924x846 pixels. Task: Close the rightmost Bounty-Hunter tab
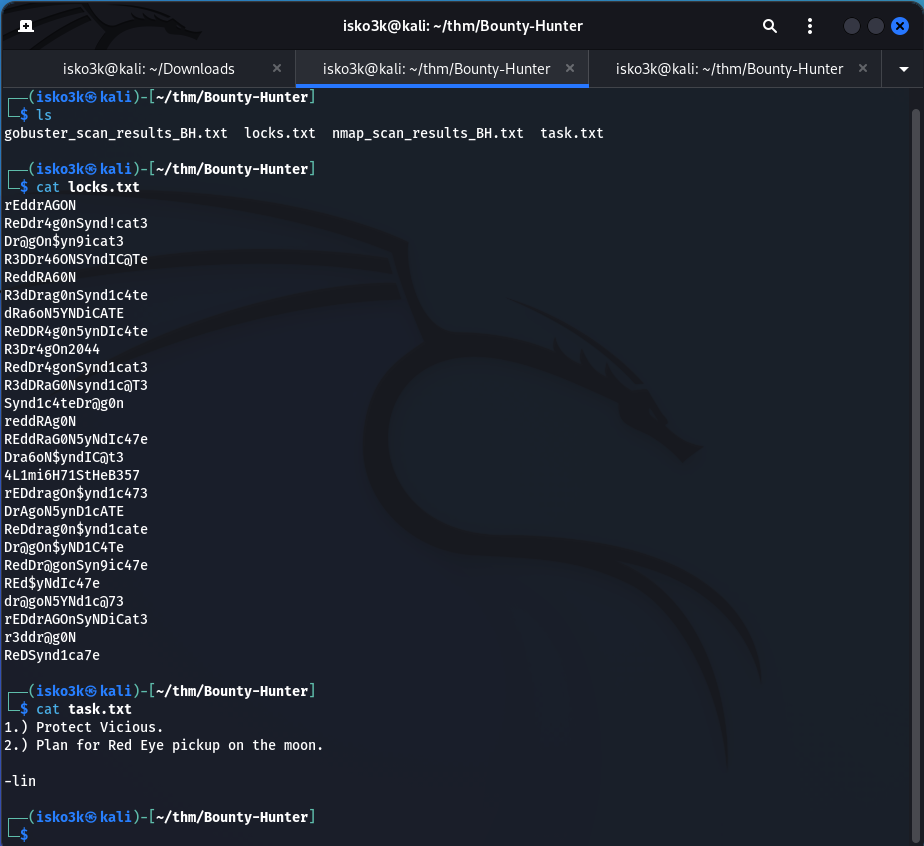(863, 69)
